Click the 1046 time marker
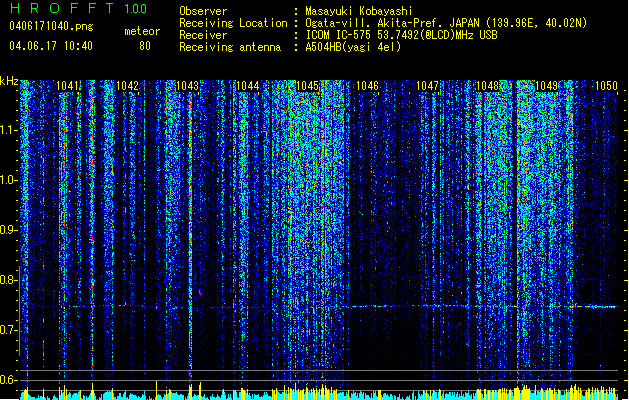 point(367,86)
